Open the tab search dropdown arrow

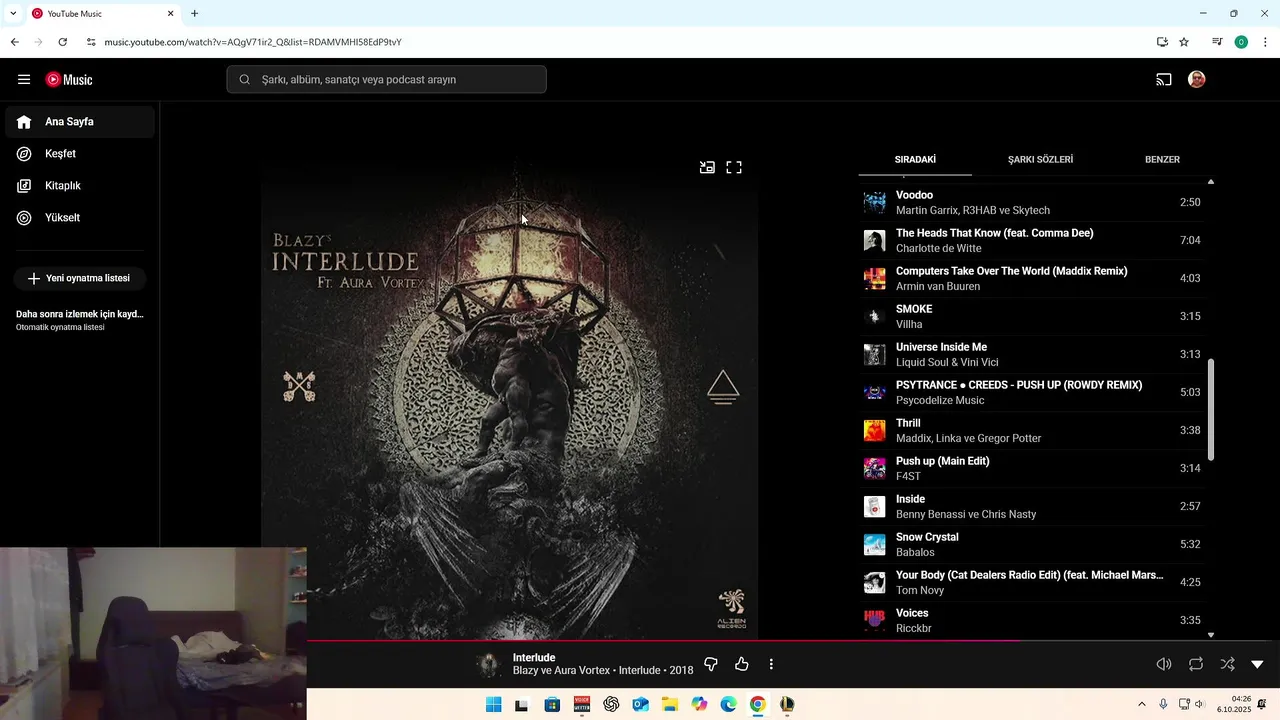click(13, 14)
